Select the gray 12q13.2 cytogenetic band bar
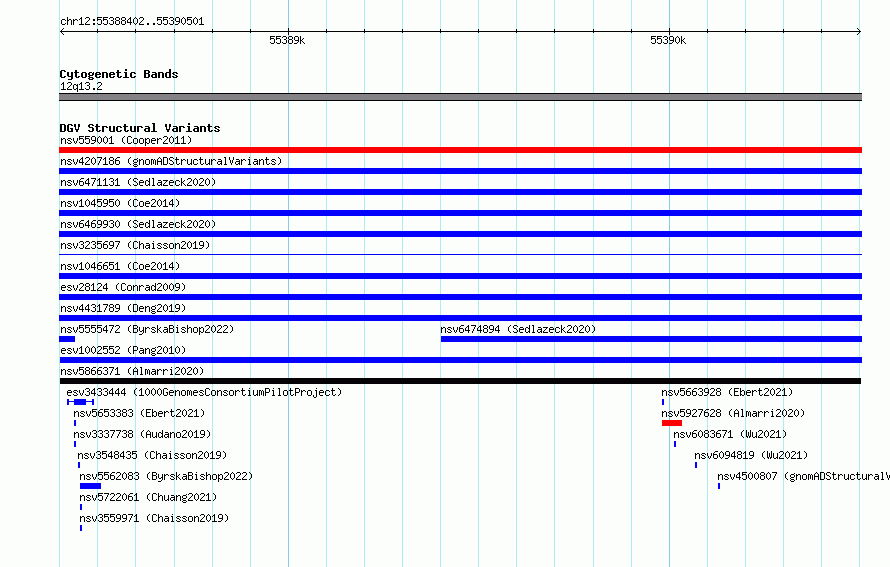Image resolution: width=890 pixels, height=567 pixels. (x=460, y=97)
